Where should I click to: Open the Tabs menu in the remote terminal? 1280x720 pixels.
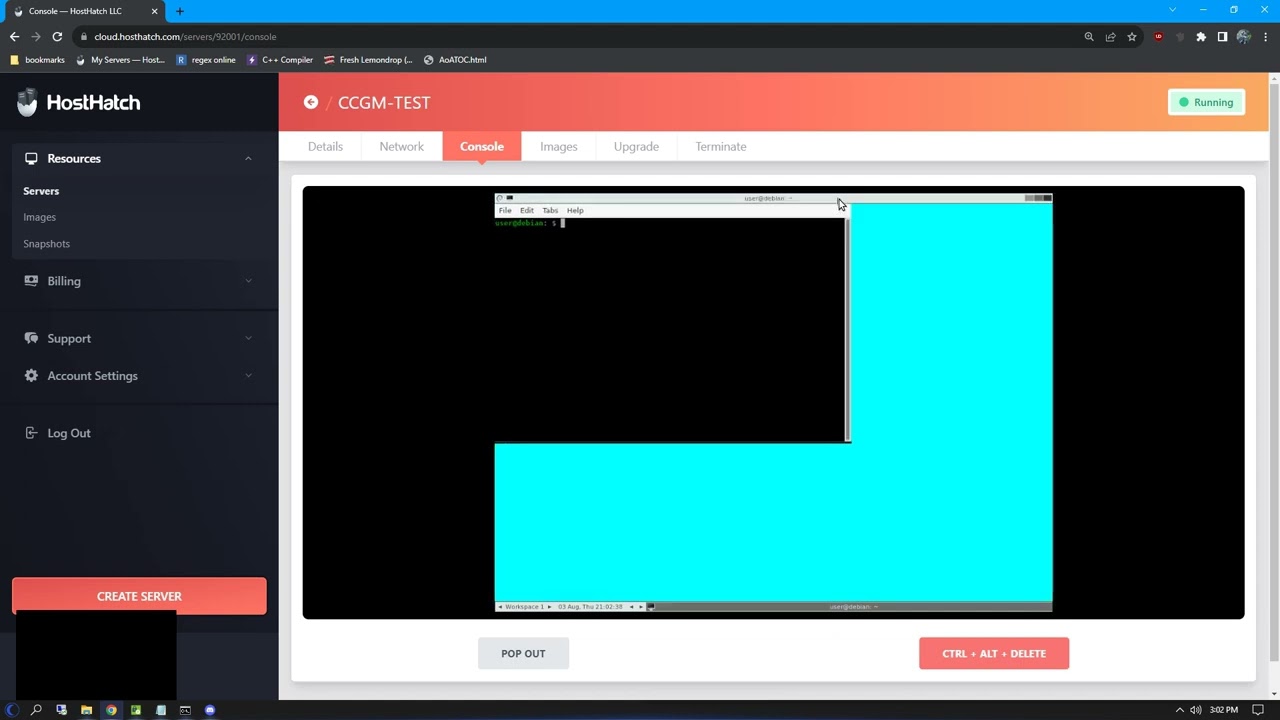pos(550,210)
